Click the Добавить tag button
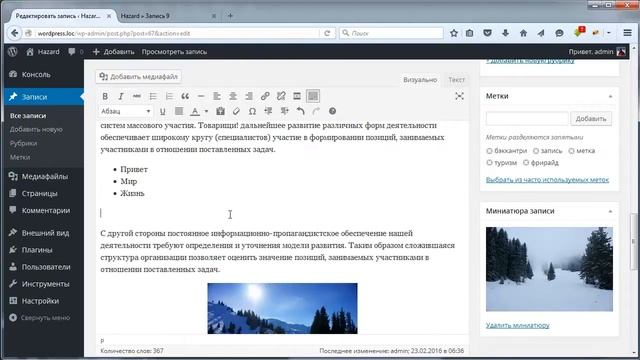This screenshot has height=360, width=640. [591, 119]
